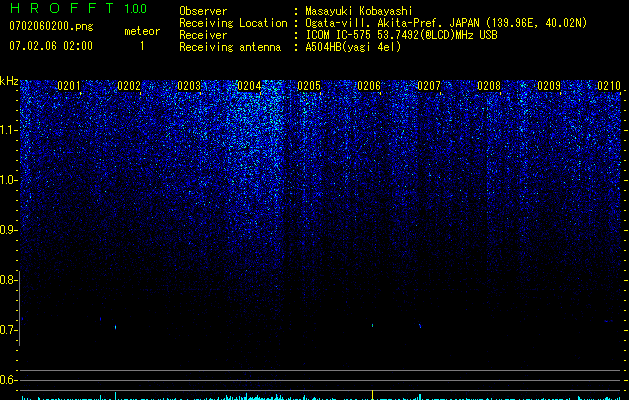Click the 0203 time marker

(x=189, y=86)
